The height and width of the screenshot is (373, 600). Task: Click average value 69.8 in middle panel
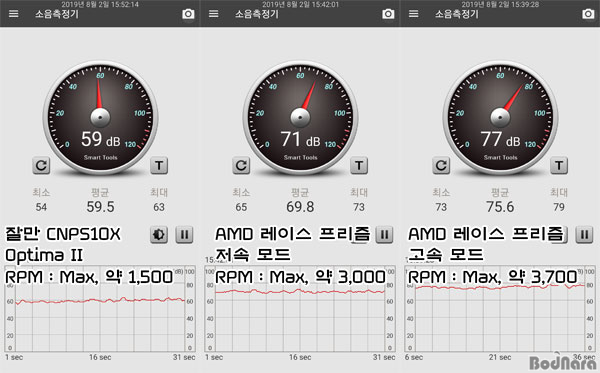pyautogui.click(x=300, y=207)
